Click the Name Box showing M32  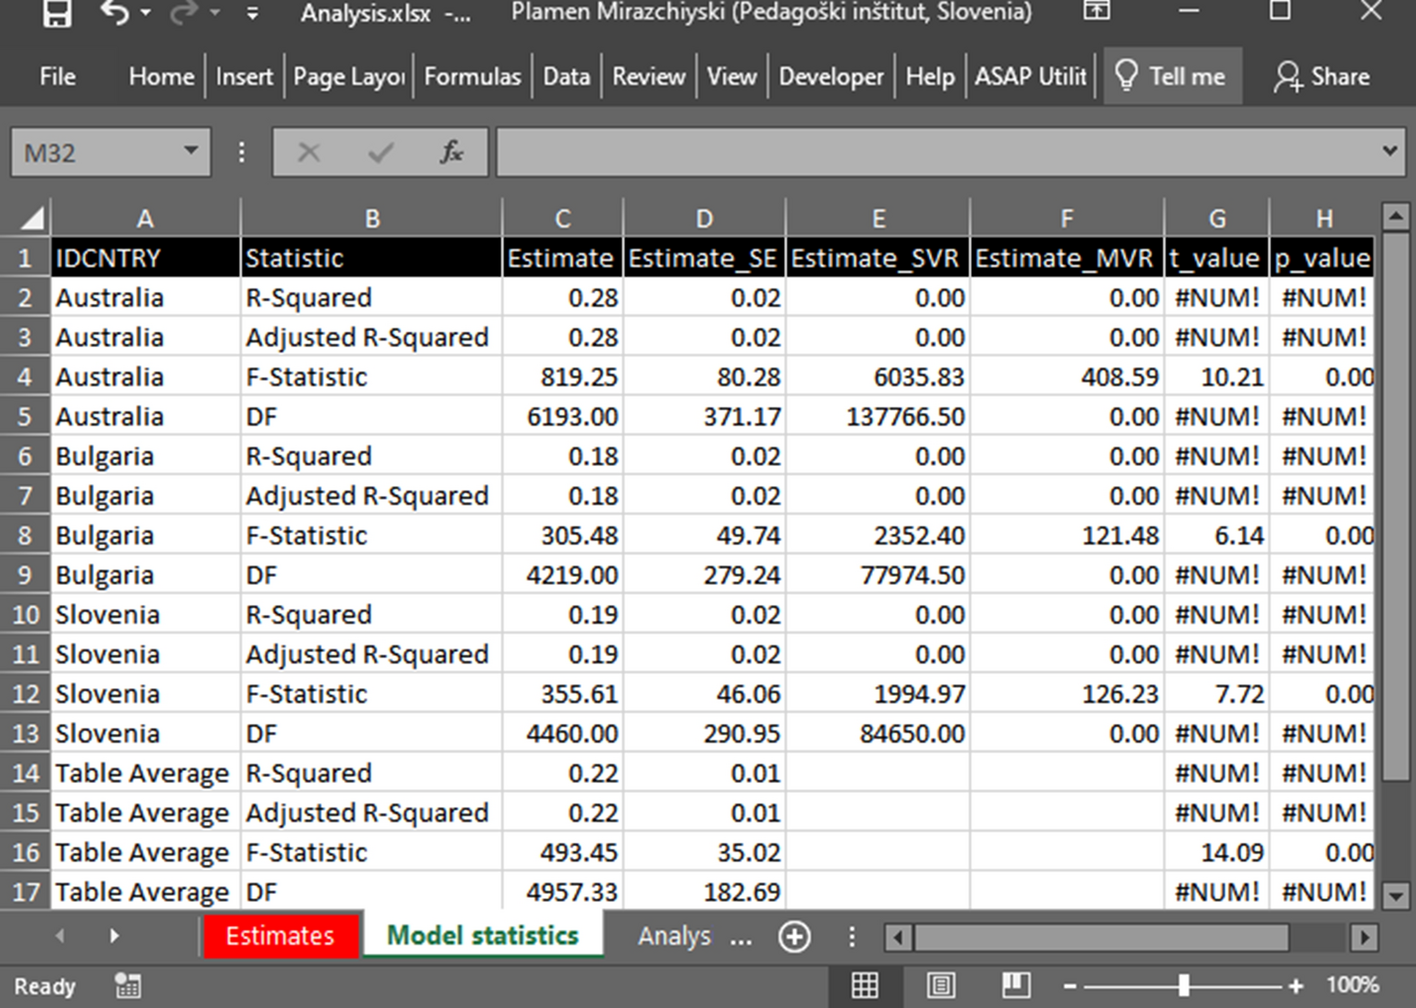[x=95, y=153]
